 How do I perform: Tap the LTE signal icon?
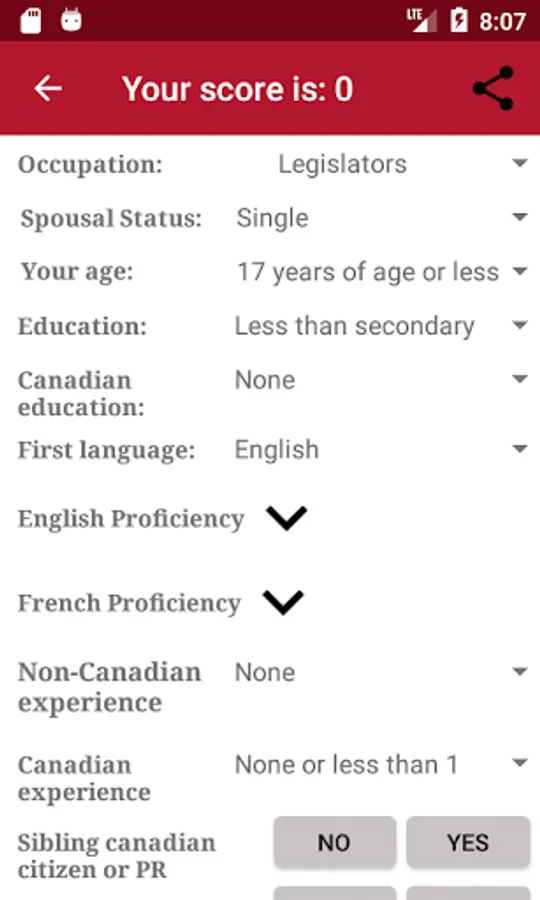coord(422,20)
